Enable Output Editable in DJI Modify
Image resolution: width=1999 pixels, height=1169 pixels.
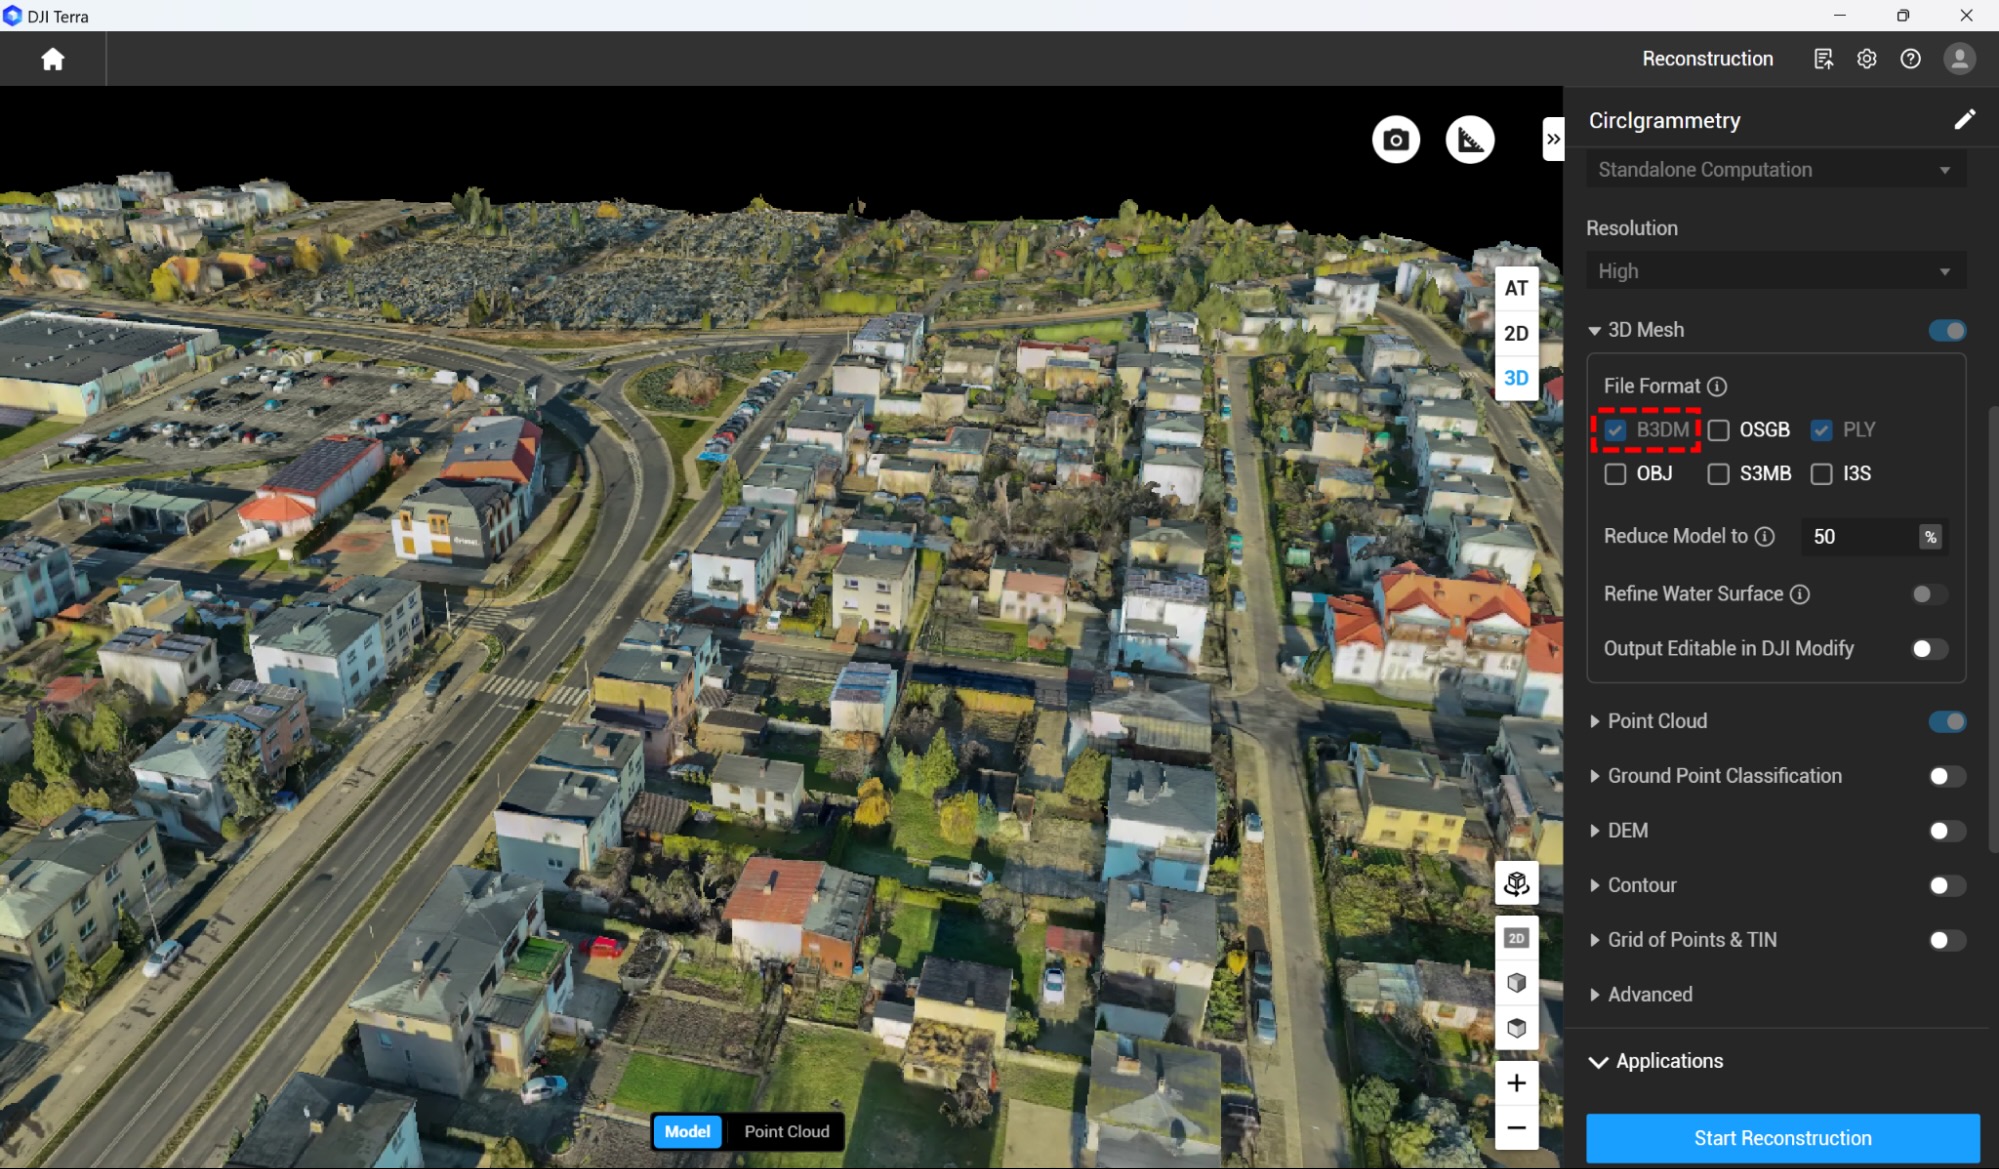pos(1929,649)
